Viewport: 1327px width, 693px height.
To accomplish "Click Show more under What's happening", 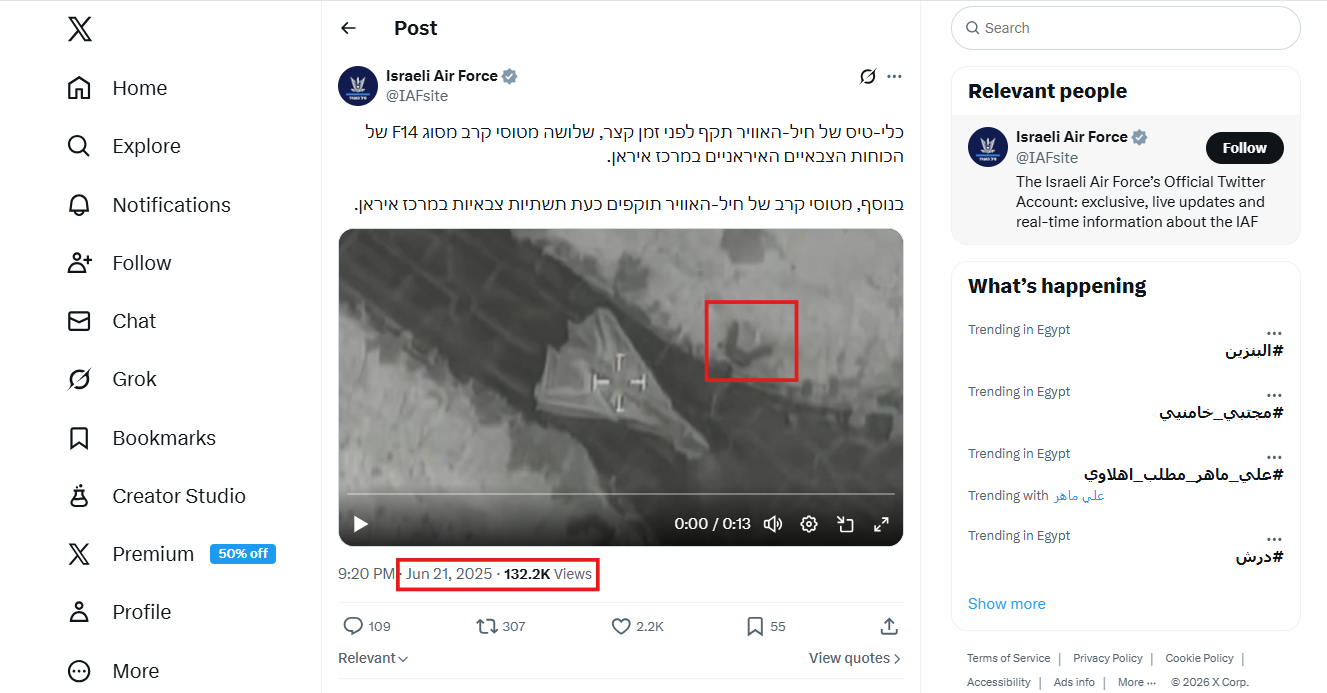I will [1006, 604].
